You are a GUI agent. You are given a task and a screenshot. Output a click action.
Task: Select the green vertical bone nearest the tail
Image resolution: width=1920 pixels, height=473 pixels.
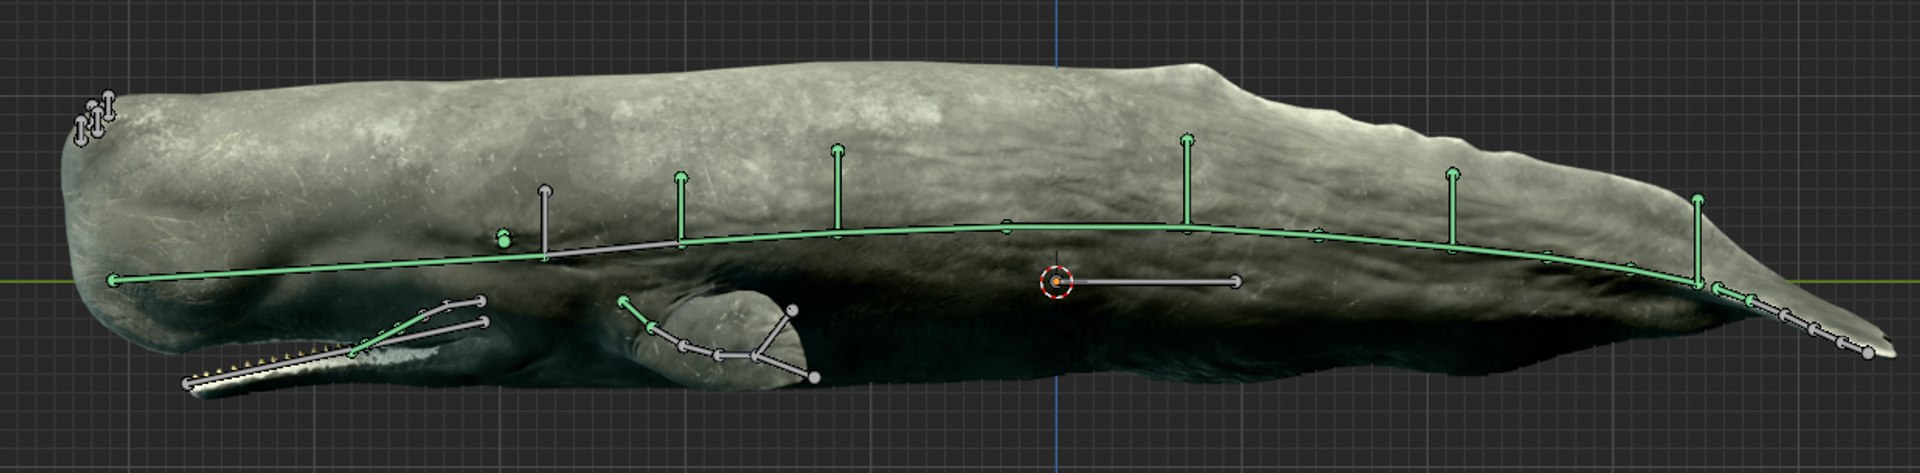1697,242
